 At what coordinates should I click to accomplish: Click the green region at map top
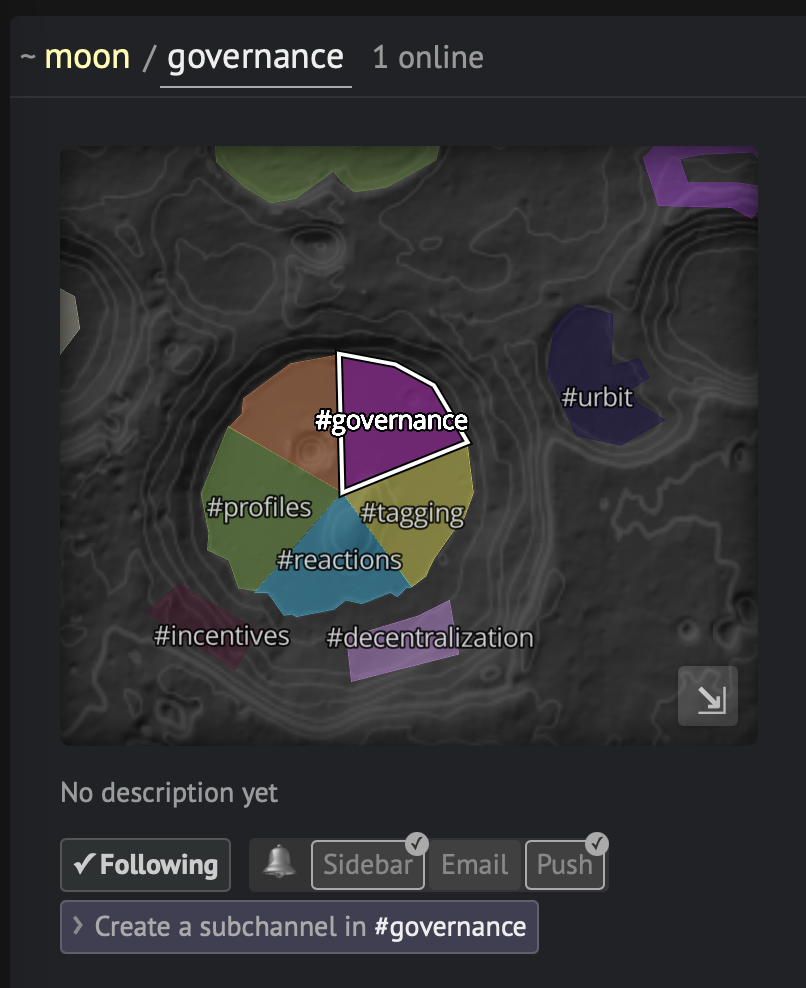328,167
